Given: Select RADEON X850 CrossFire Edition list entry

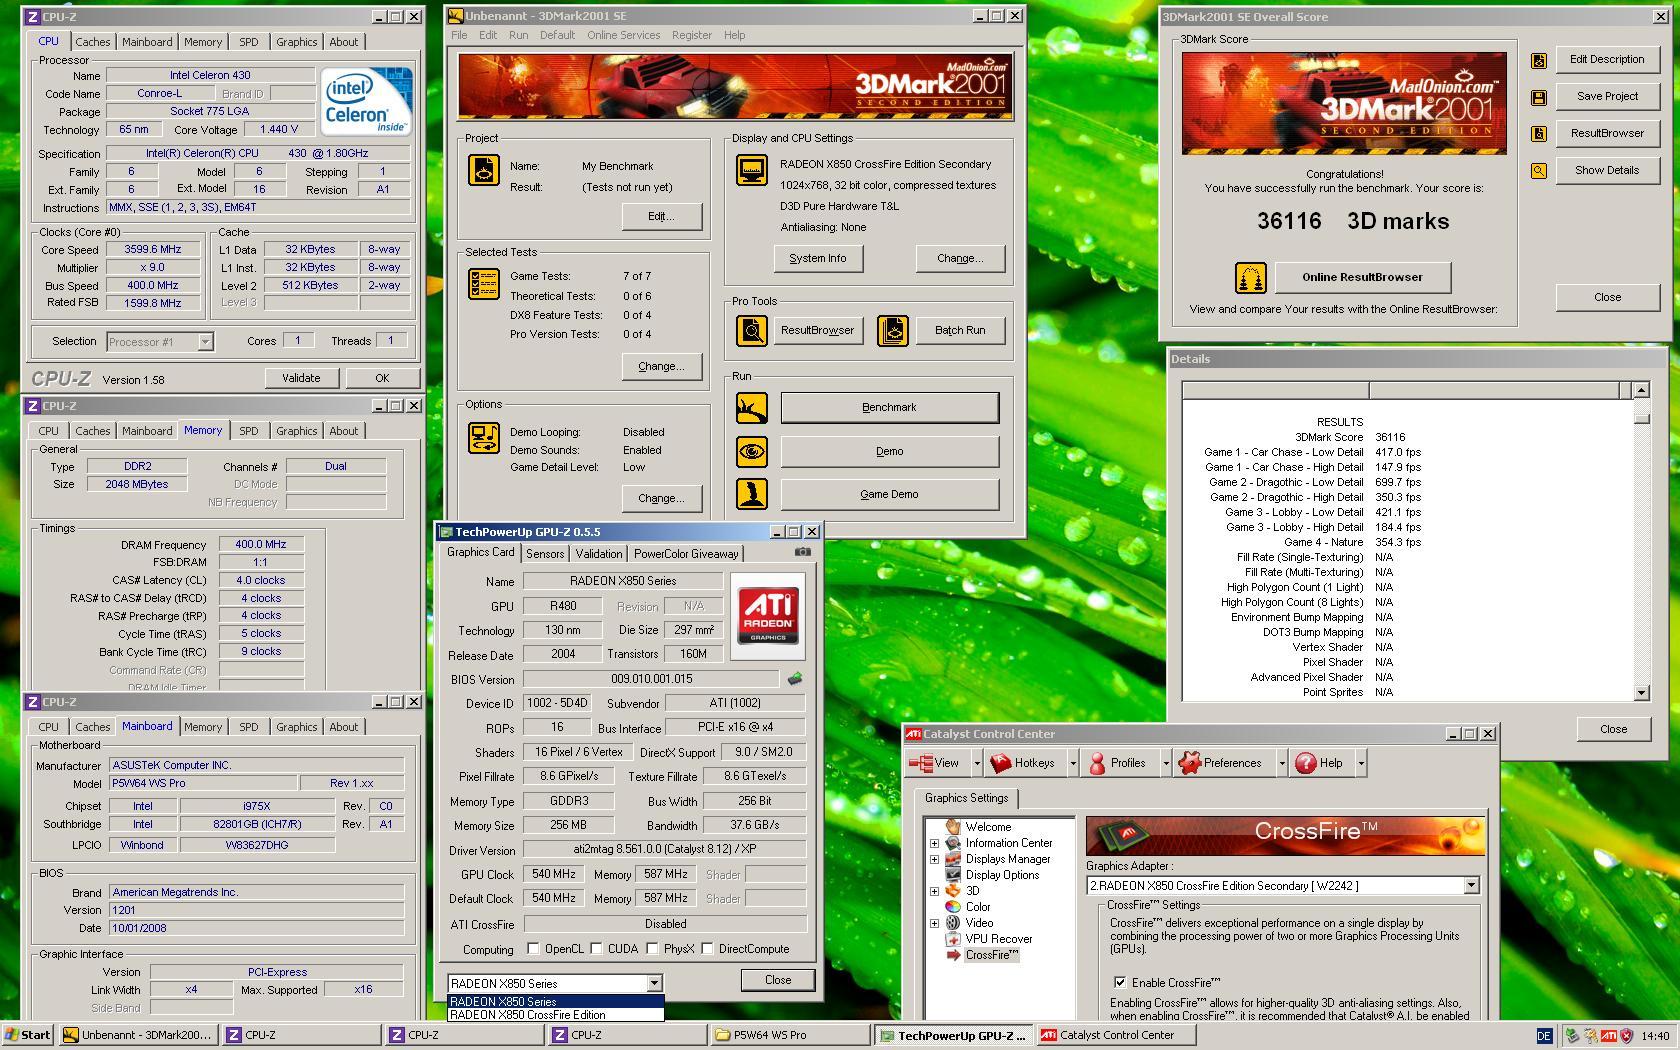Looking at the screenshot, I should (x=555, y=1015).
